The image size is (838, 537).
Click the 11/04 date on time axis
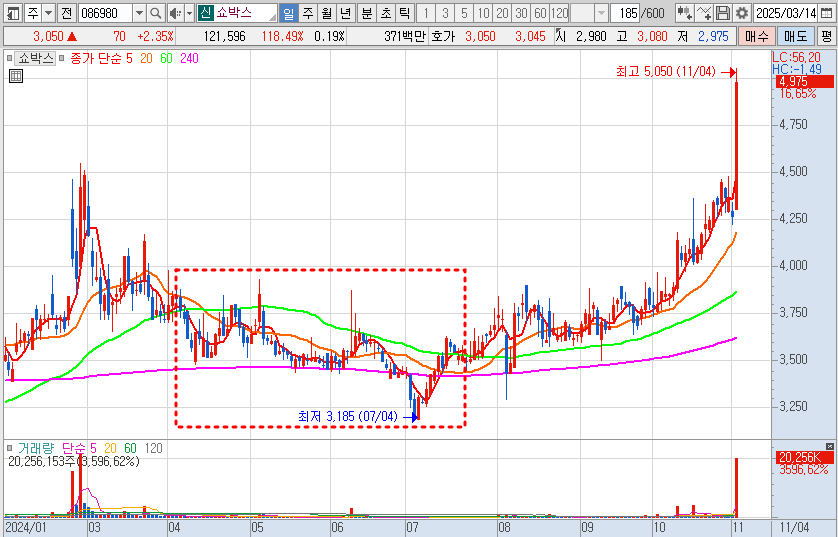[794, 528]
